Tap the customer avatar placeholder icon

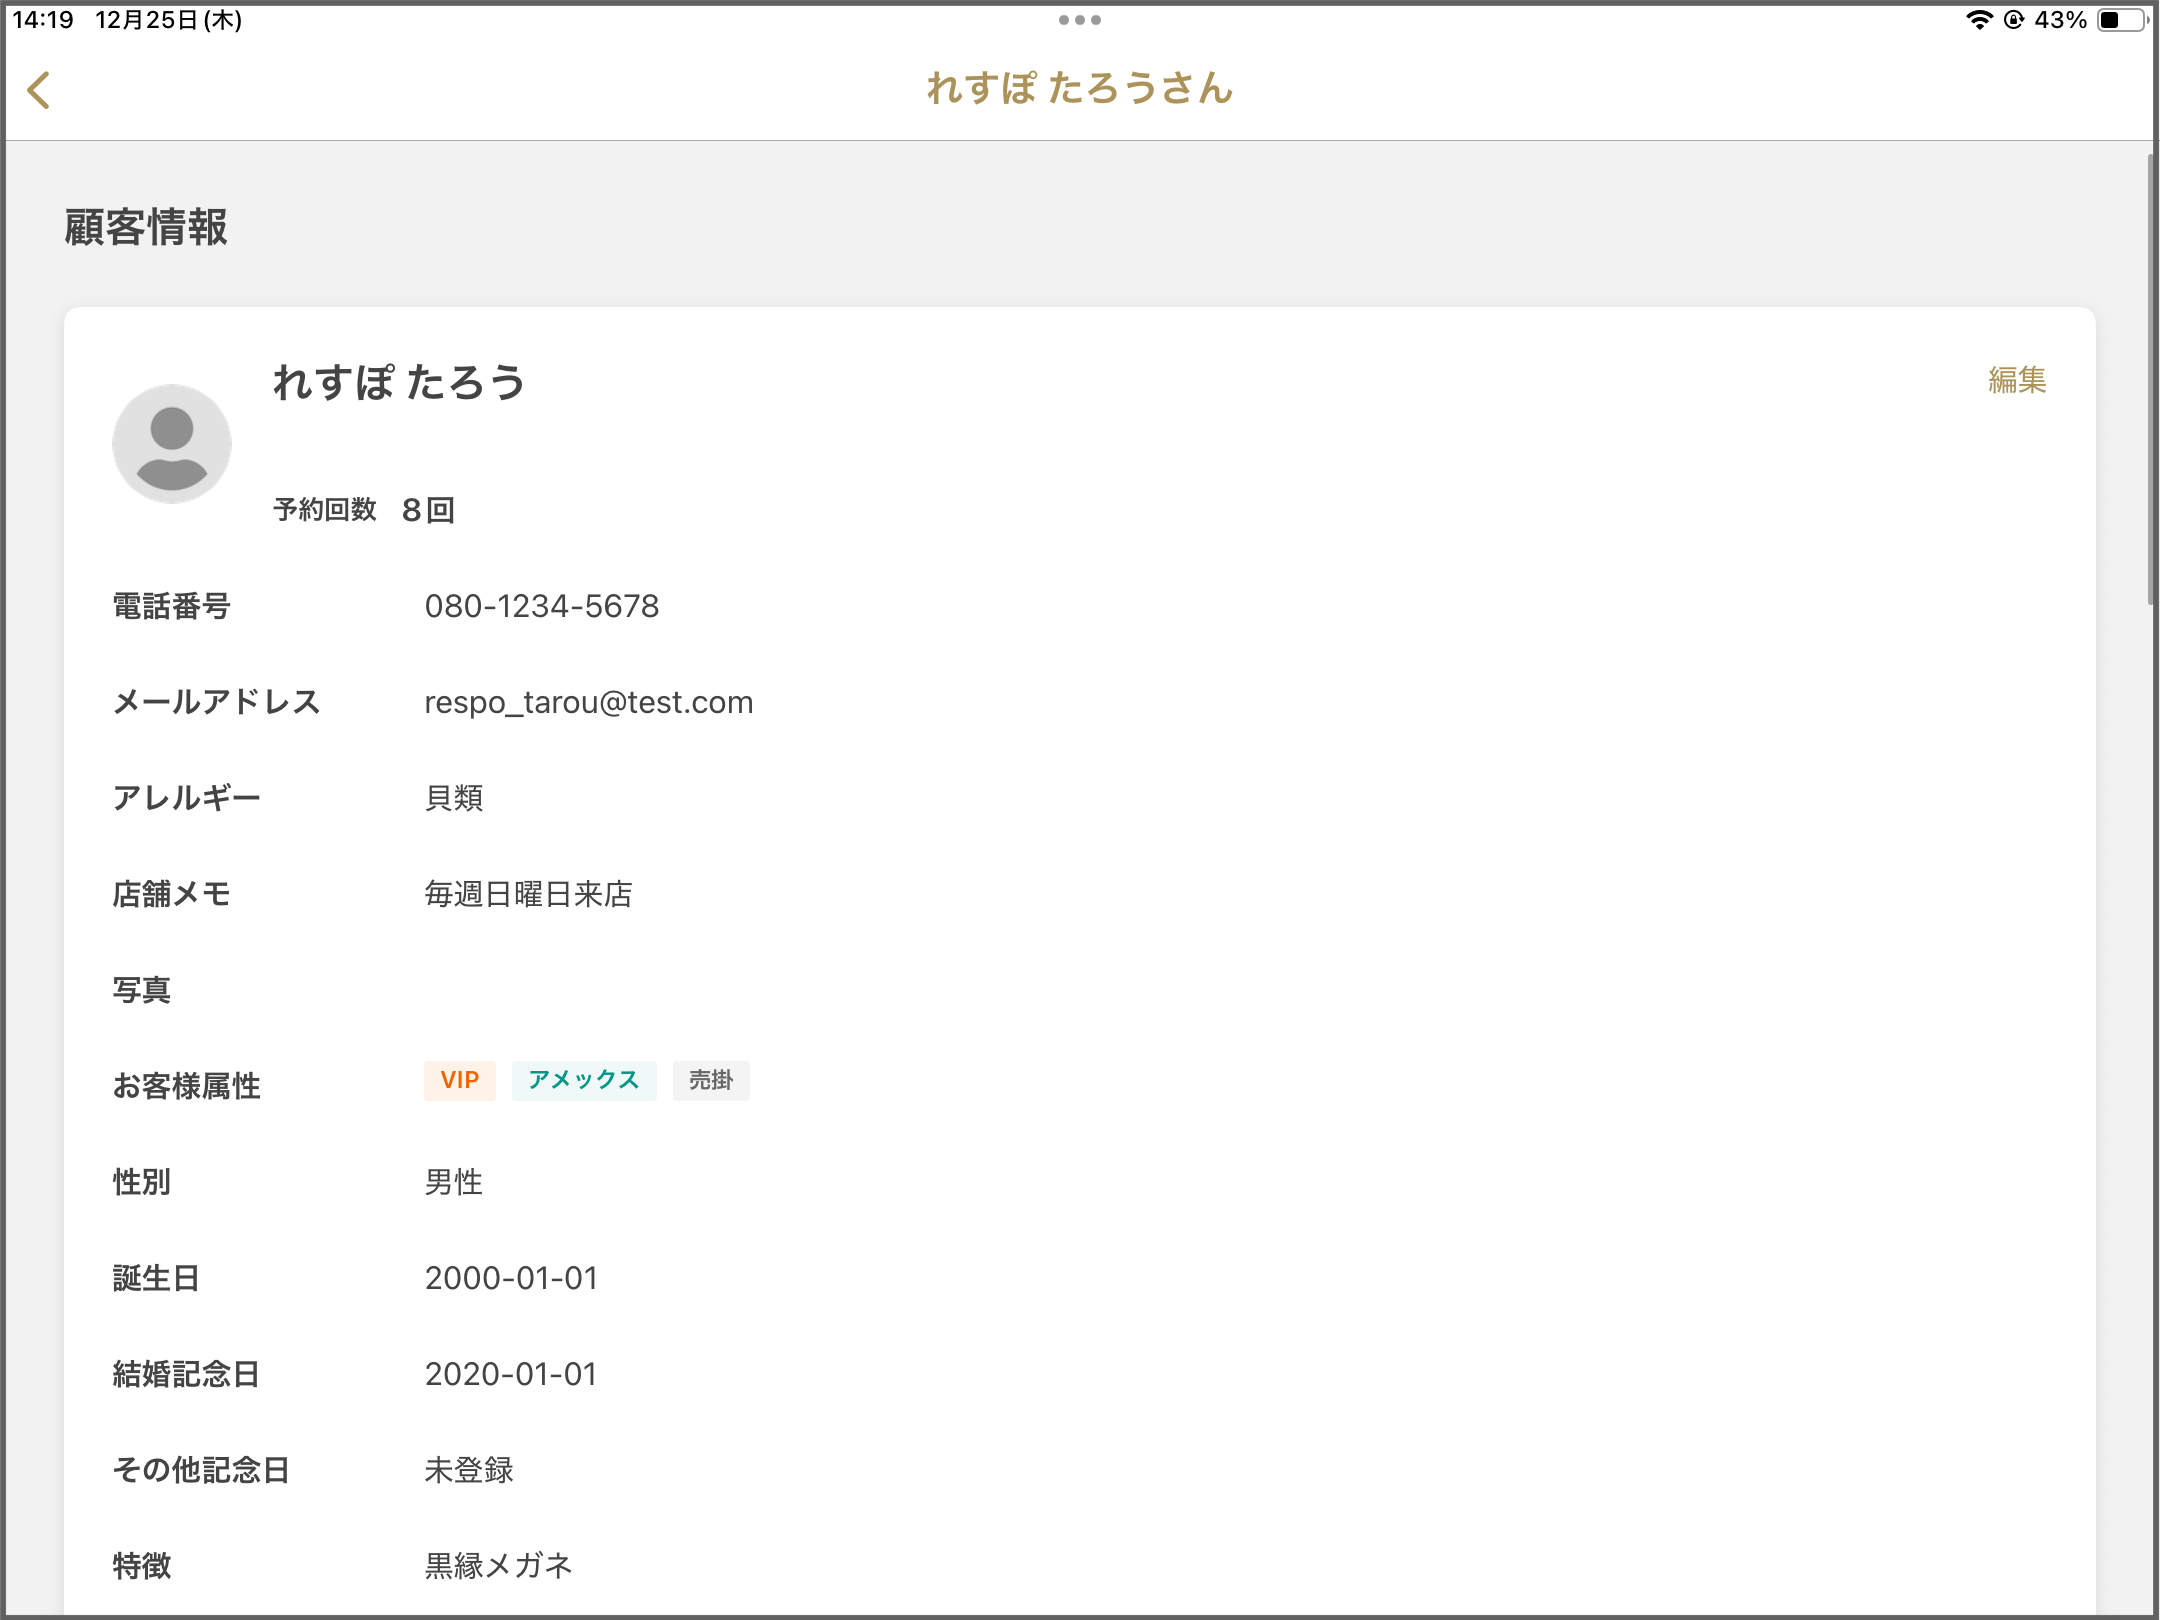pyautogui.click(x=172, y=444)
